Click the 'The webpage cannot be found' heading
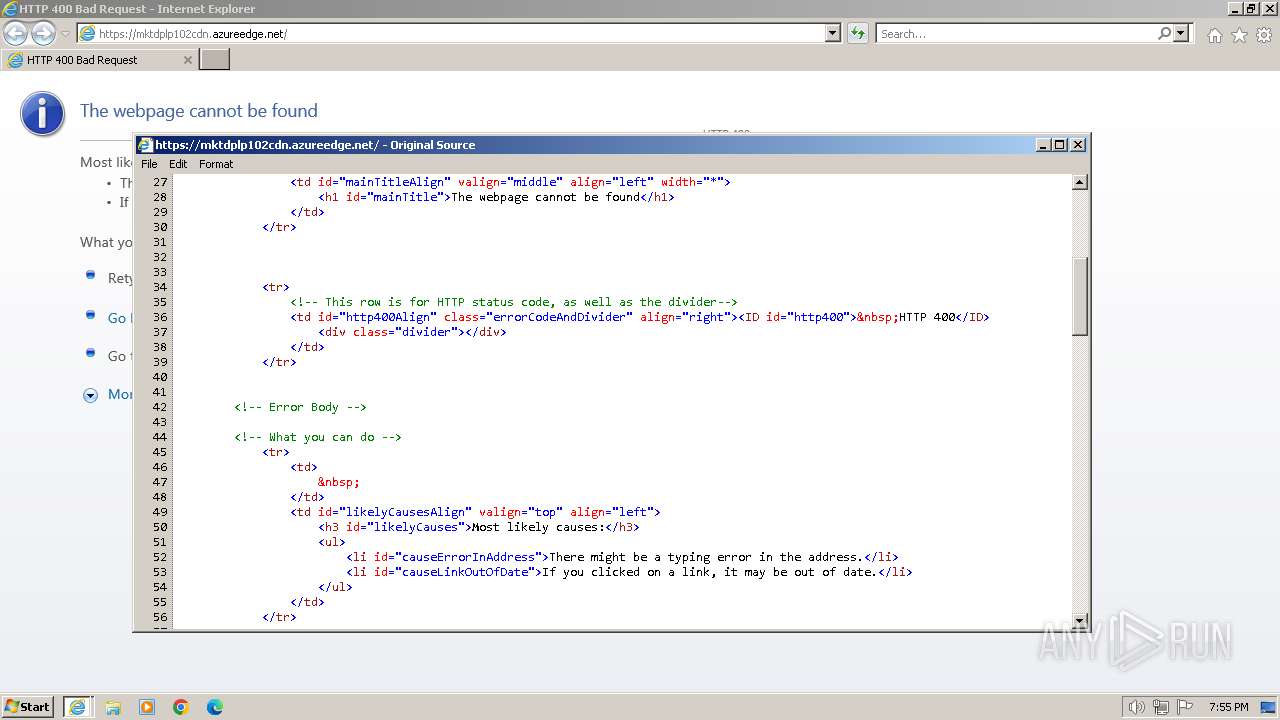 (199, 111)
